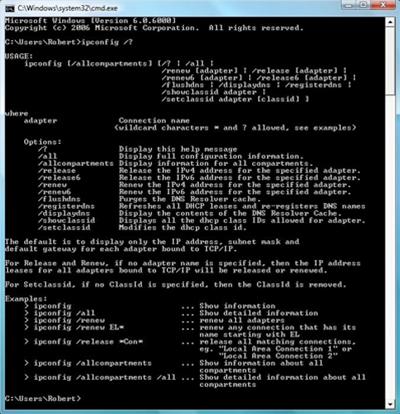Click the 'Microsoft Windows [Version 6.0.6000]' line

point(90,21)
